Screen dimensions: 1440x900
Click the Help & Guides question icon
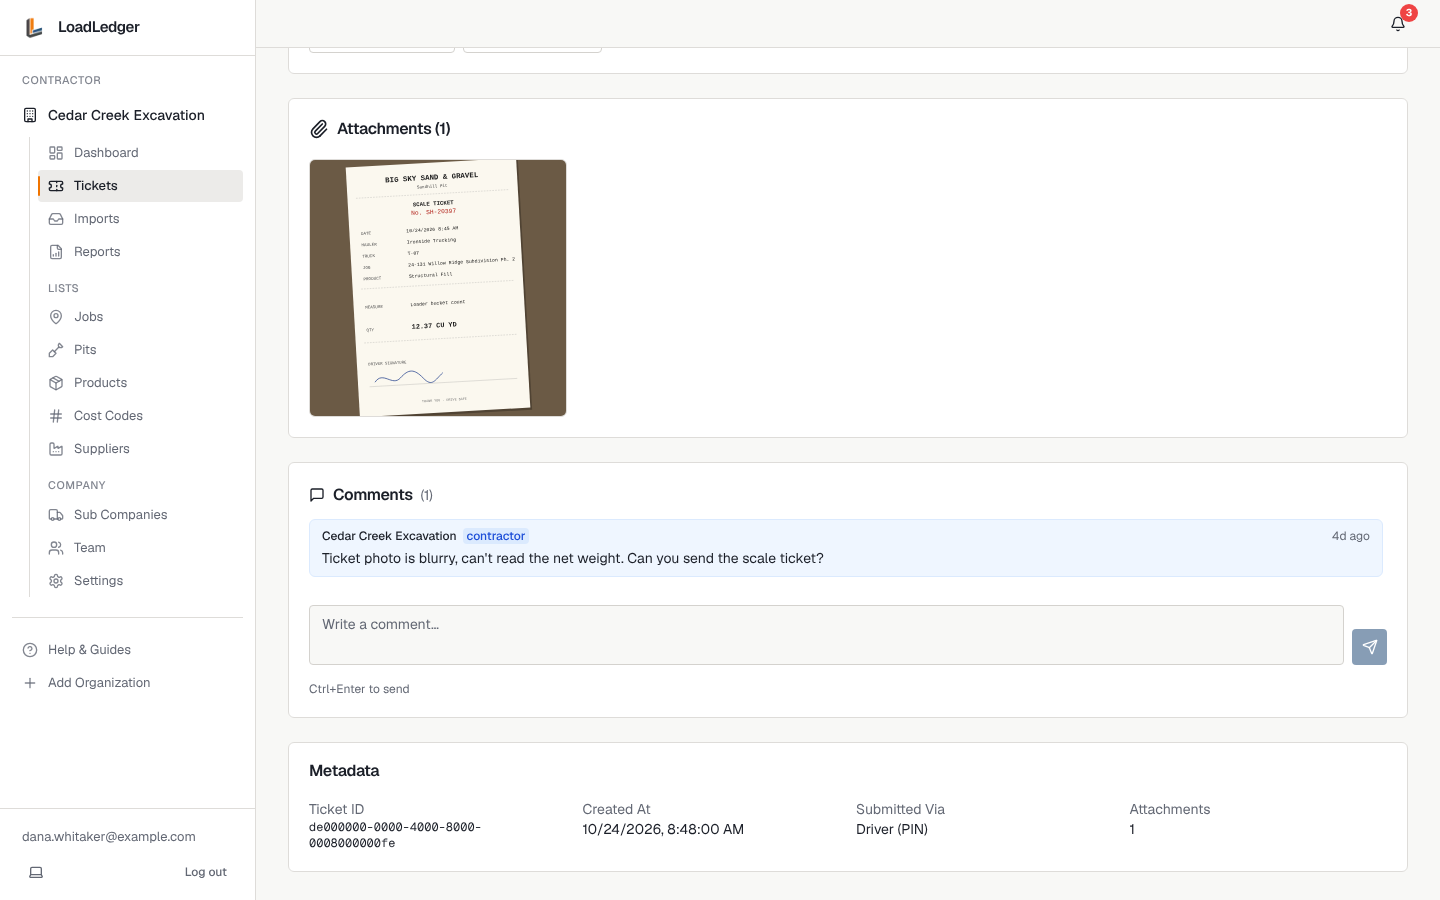click(x=30, y=650)
